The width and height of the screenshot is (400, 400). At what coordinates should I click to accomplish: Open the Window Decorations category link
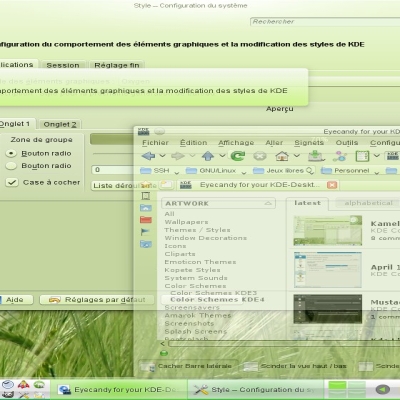pyautogui.click(x=206, y=238)
